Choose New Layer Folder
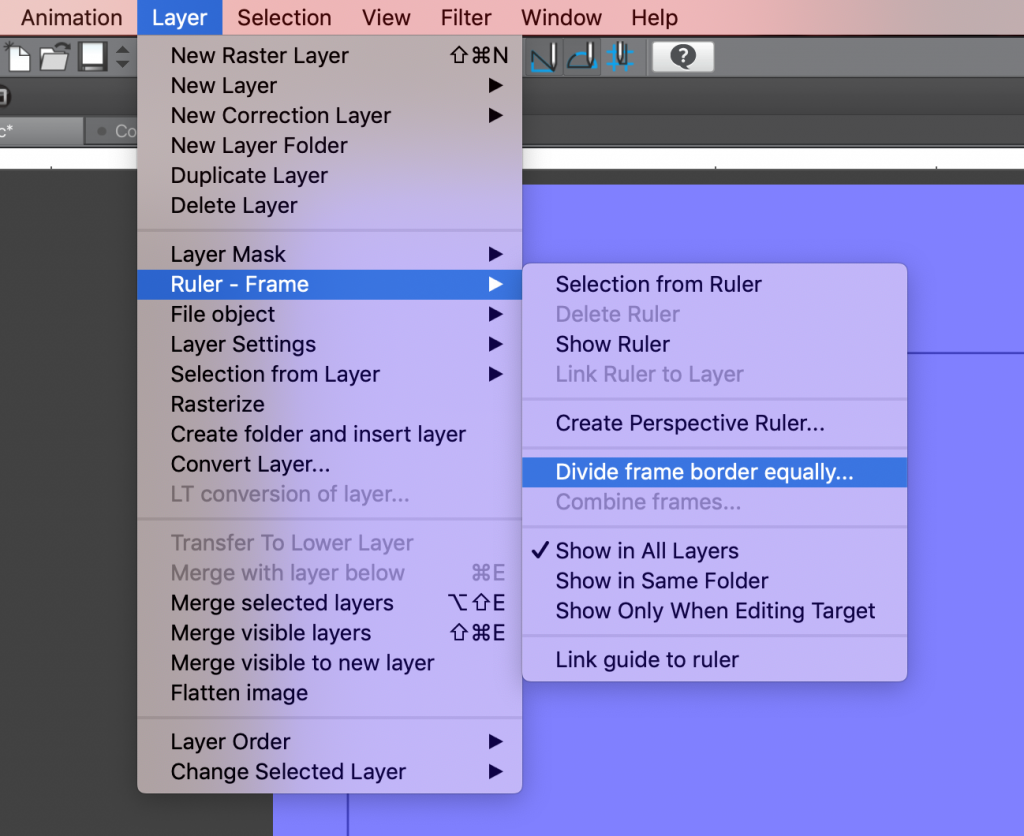 (x=330, y=146)
